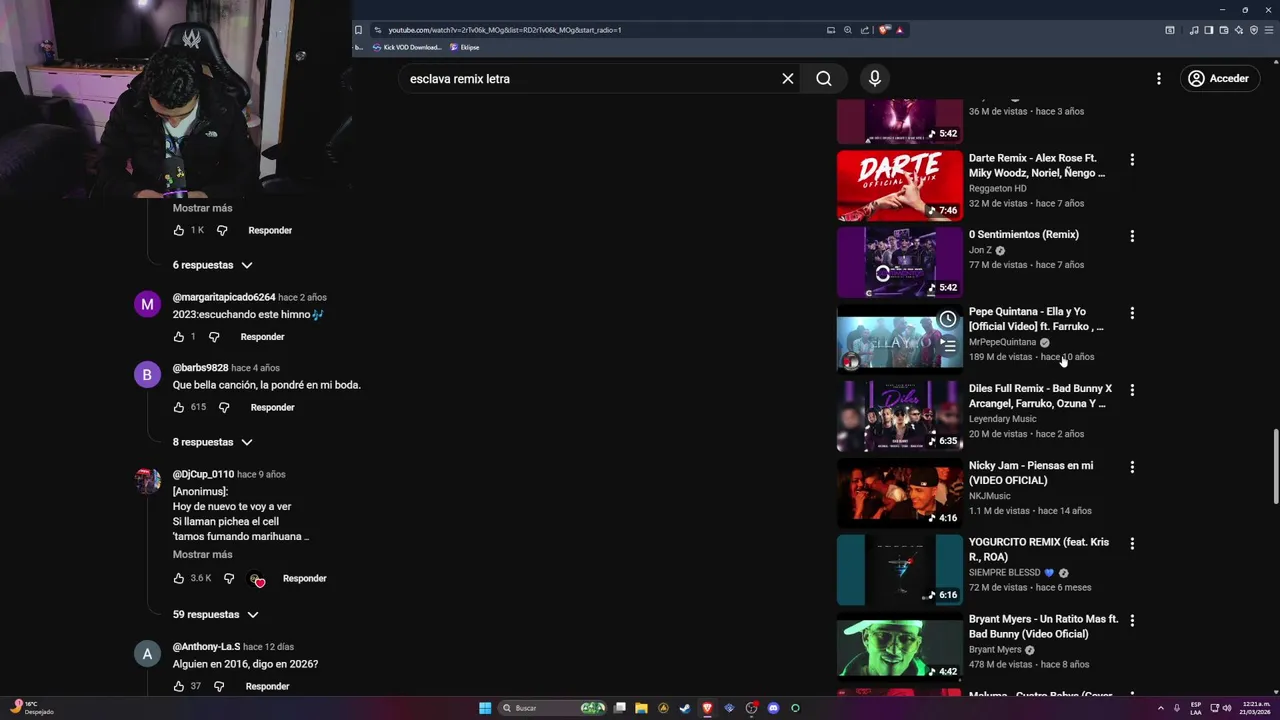Start voice search with the microphone icon

click(875, 78)
